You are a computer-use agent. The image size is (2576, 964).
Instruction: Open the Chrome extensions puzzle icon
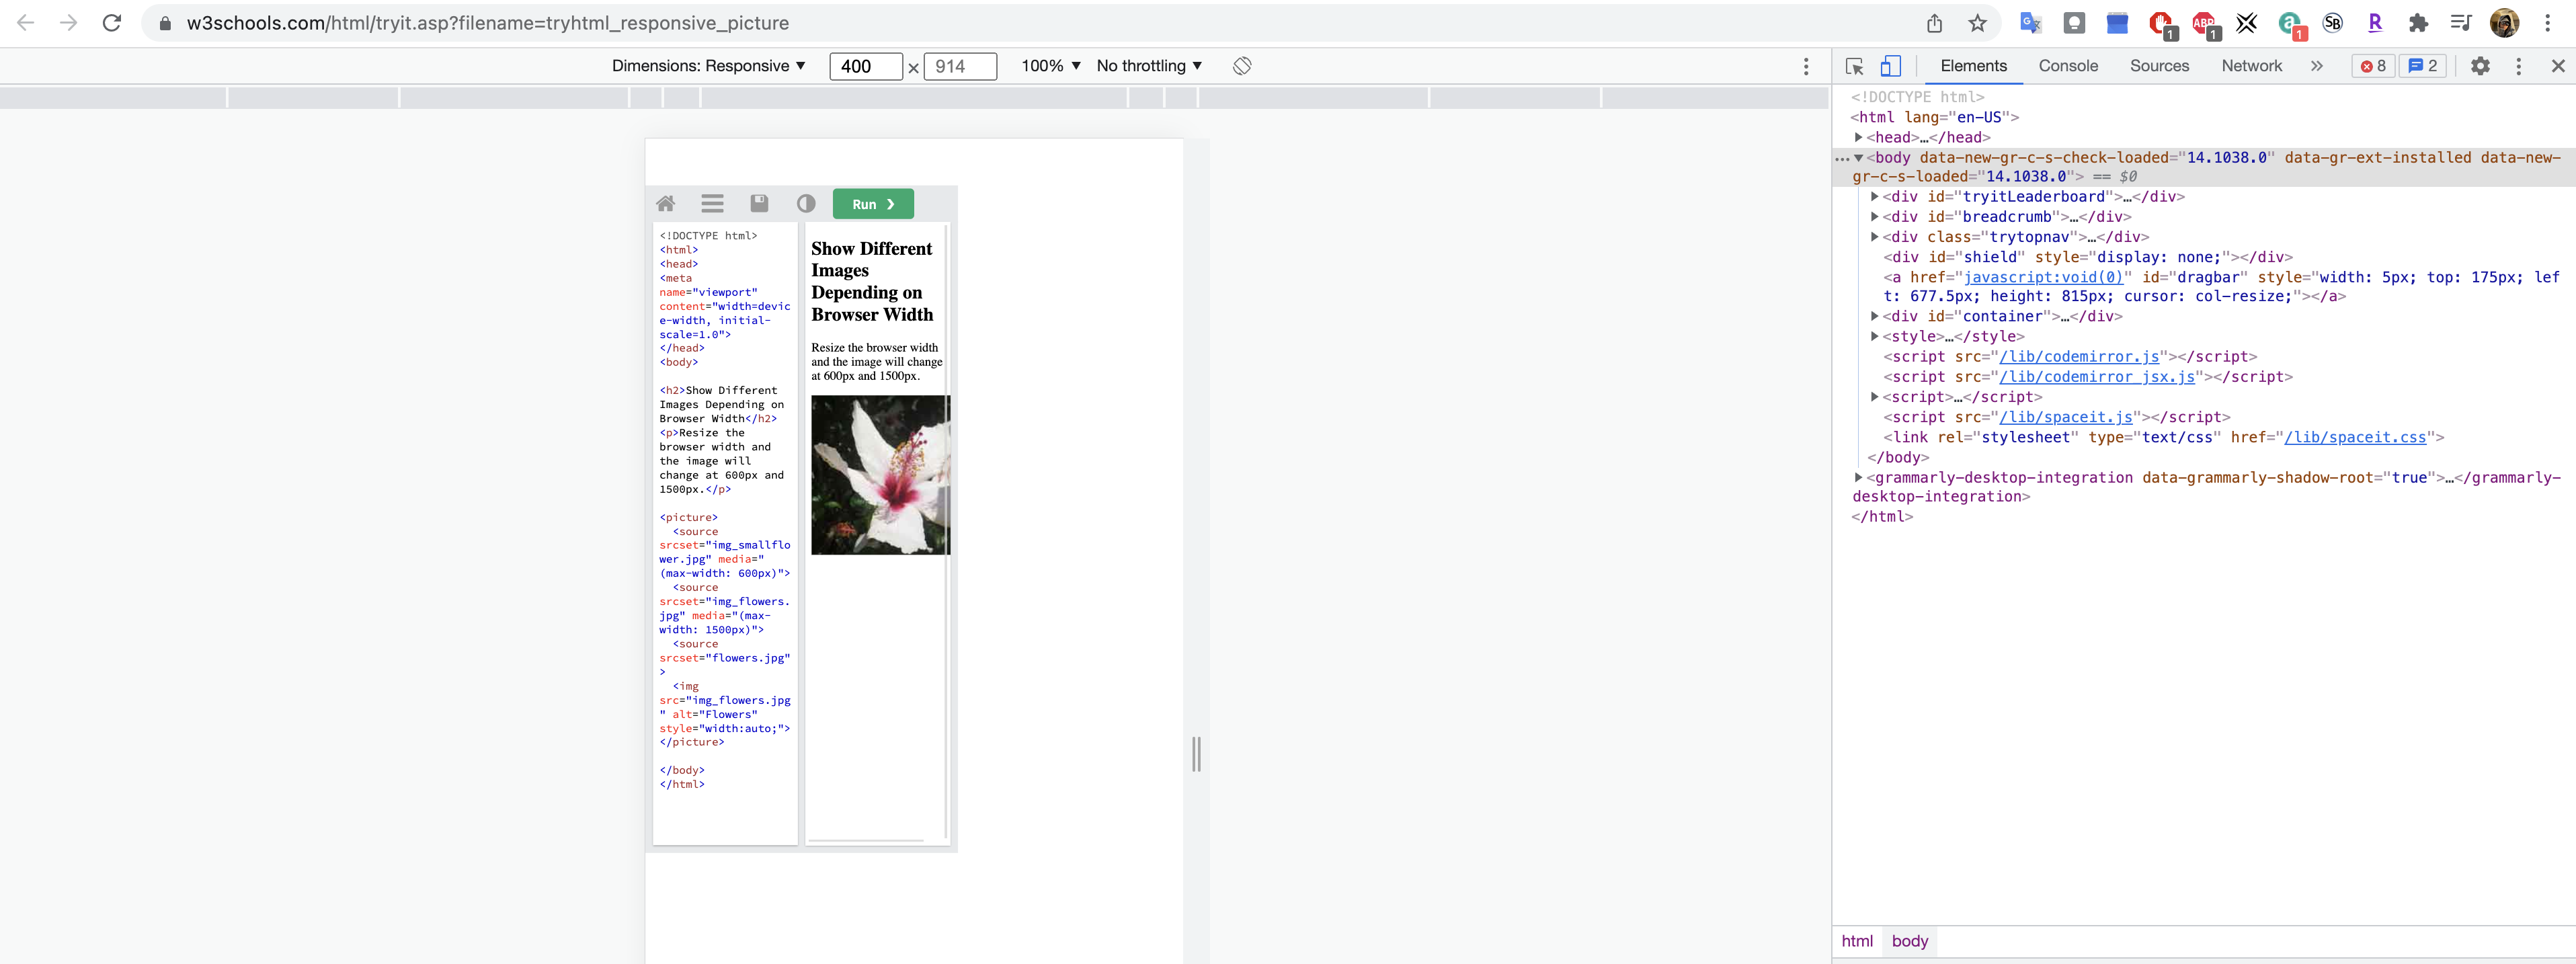2418,23
